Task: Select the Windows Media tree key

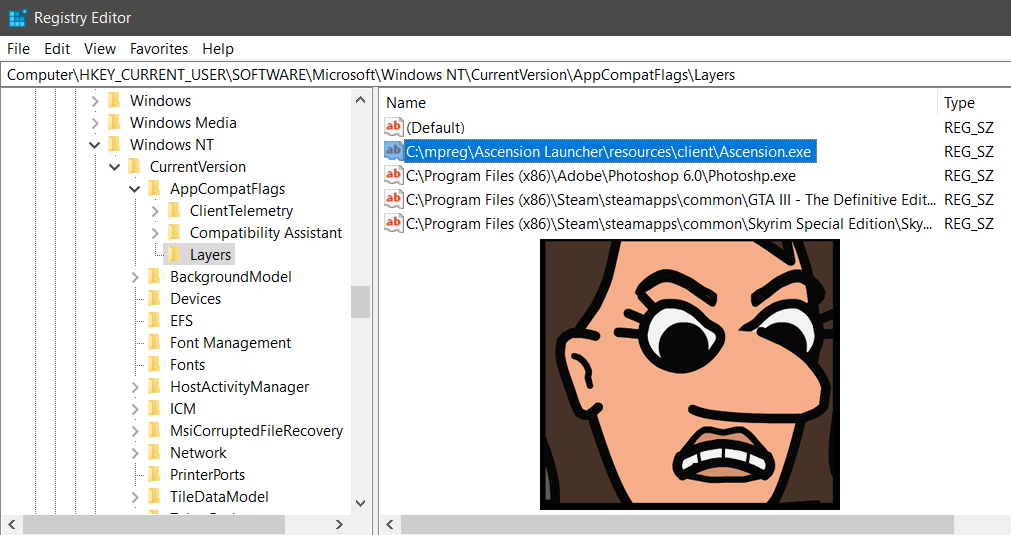Action: pos(183,123)
